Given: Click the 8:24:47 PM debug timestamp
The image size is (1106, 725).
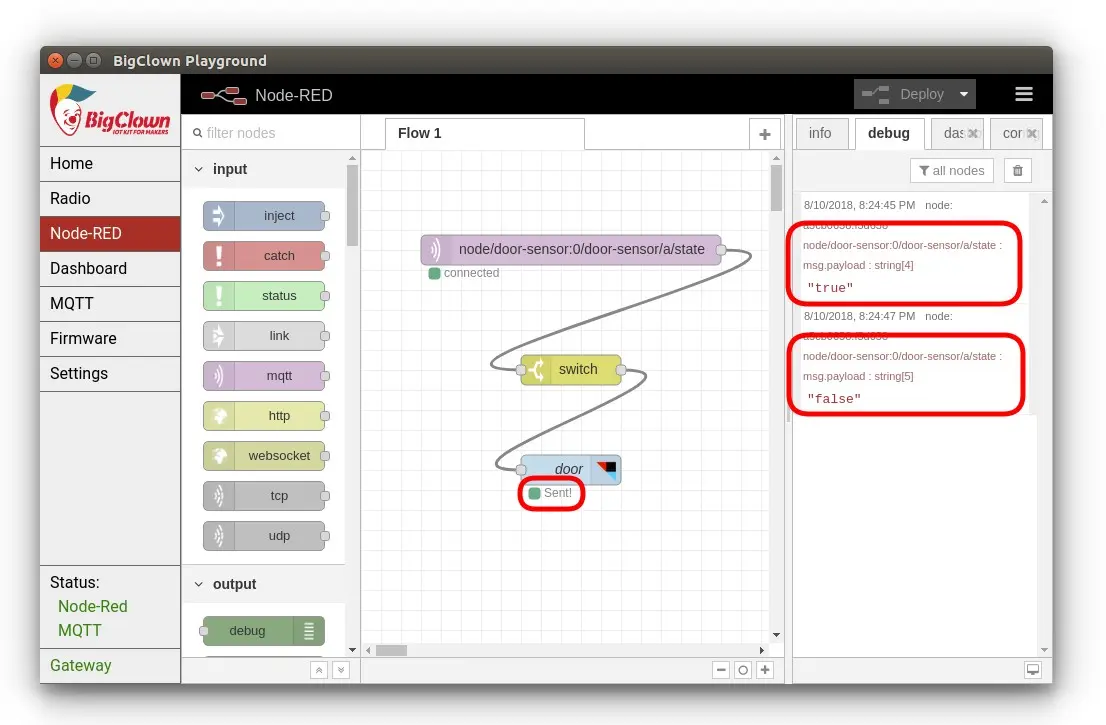Looking at the screenshot, I should click(859, 316).
